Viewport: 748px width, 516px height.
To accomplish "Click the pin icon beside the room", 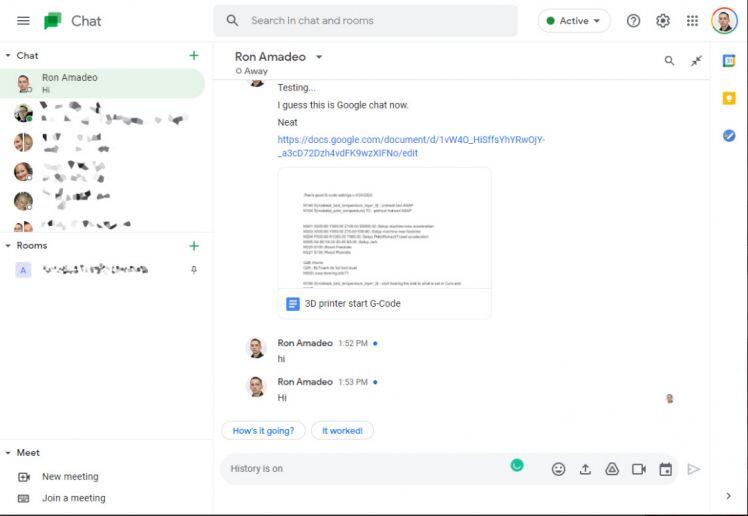I will (194, 270).
